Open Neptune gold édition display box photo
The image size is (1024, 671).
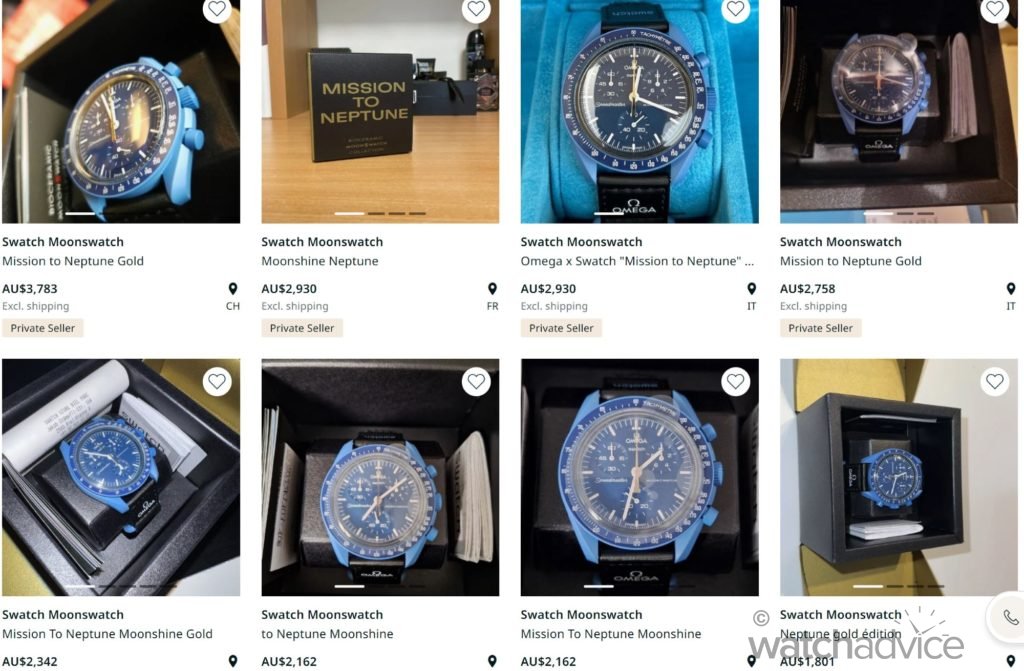(899, 477)
